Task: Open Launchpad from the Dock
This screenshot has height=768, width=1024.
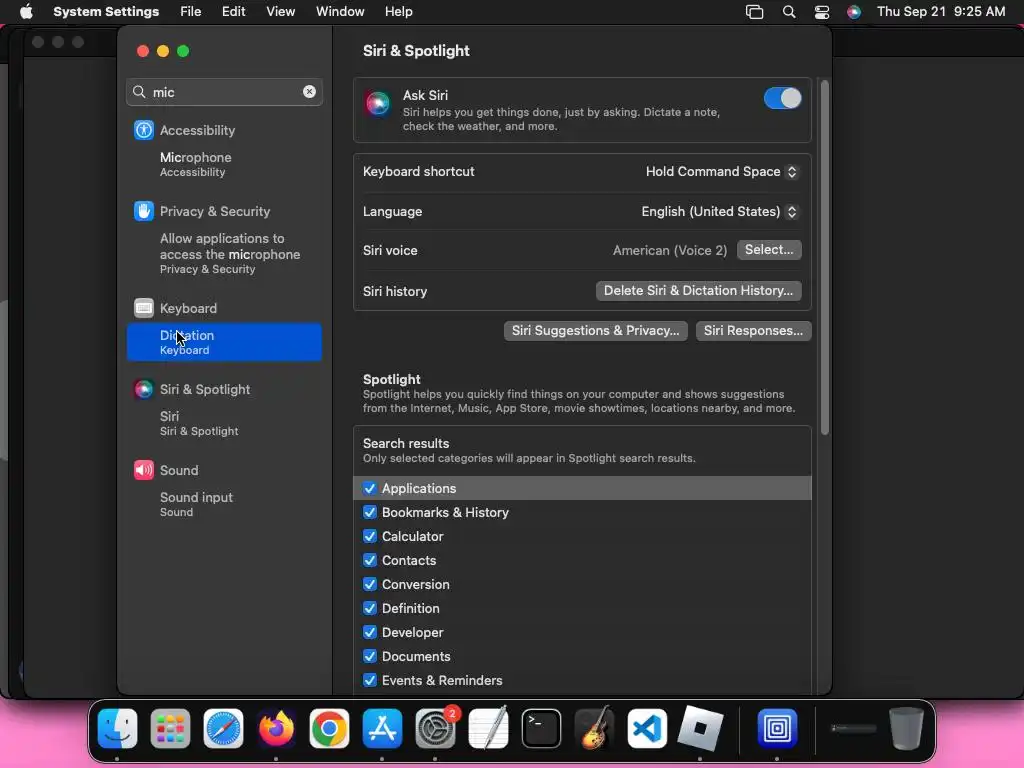Action: [x=170, y=728]
